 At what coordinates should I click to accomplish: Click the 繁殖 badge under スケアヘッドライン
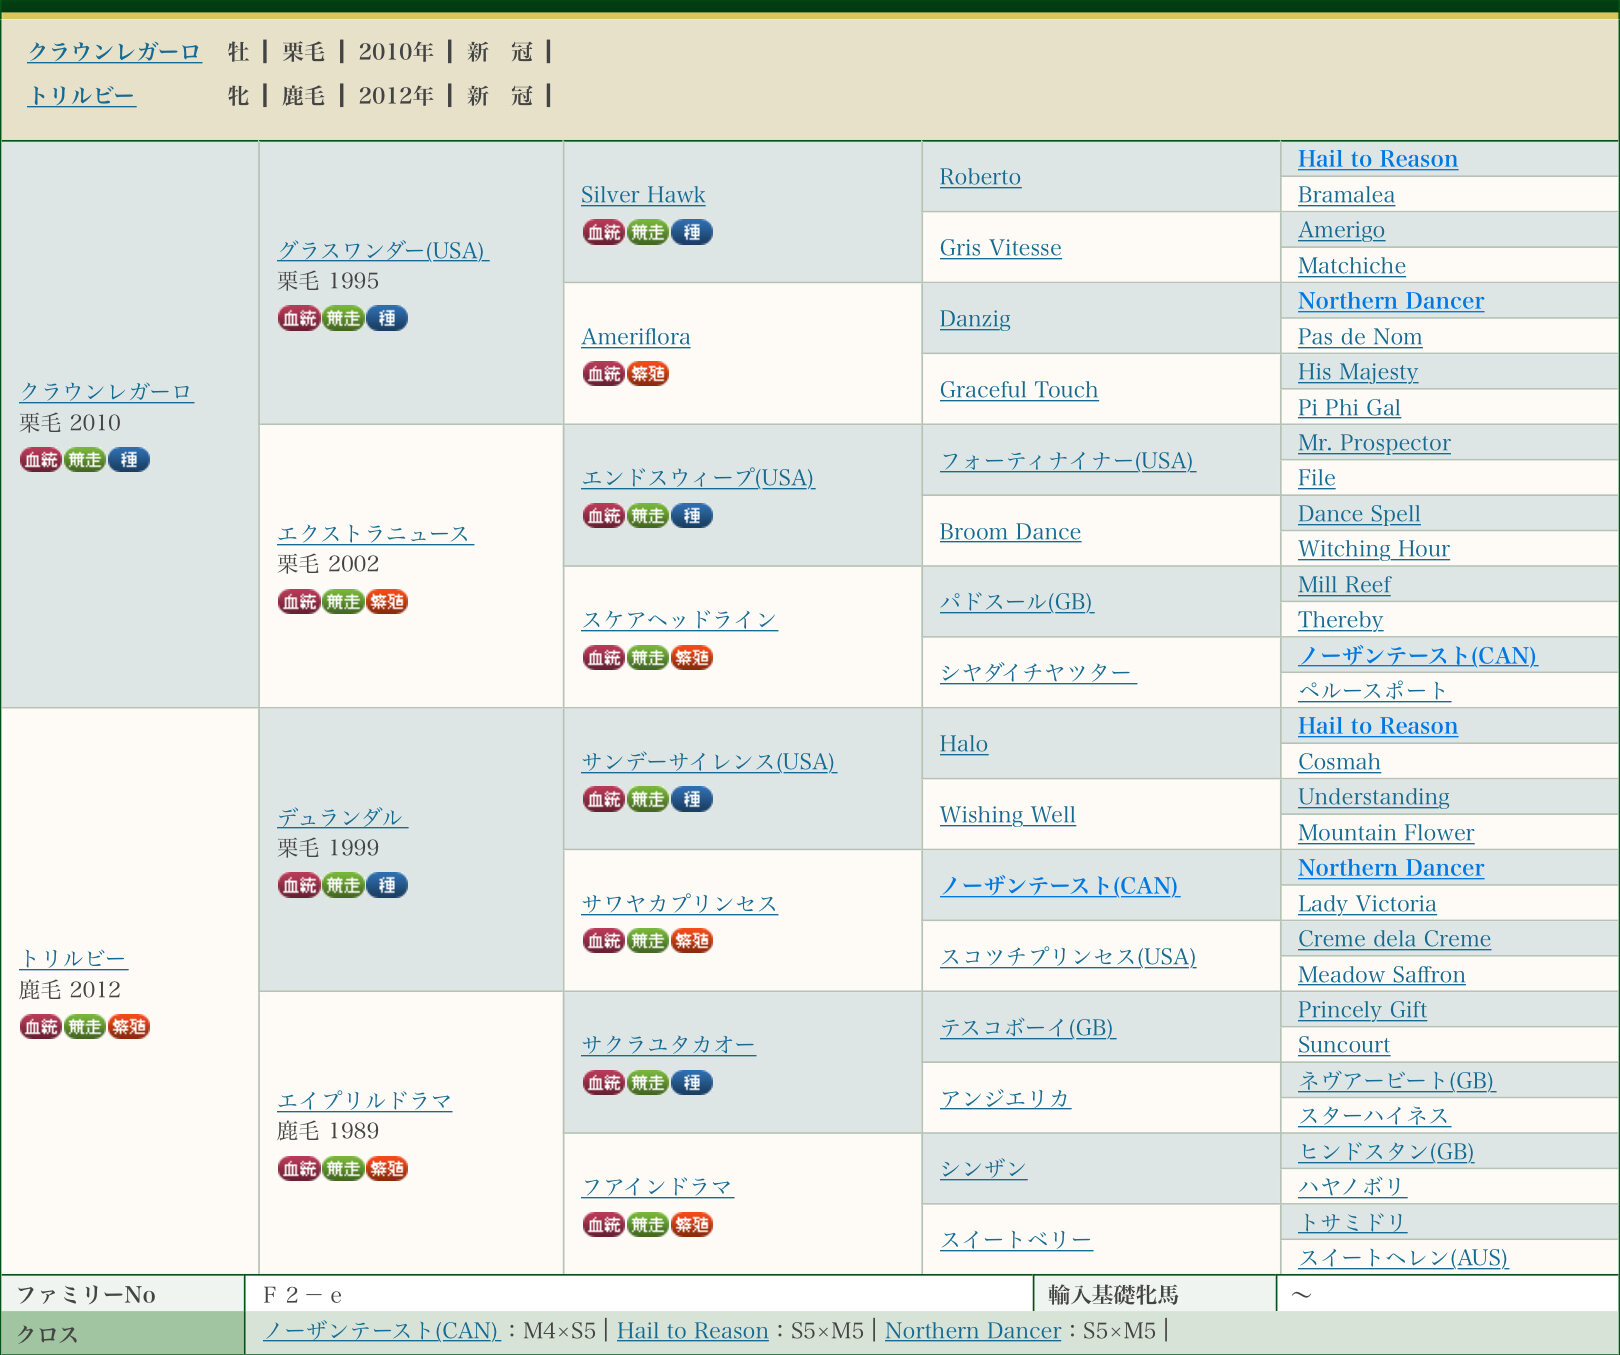691,657
